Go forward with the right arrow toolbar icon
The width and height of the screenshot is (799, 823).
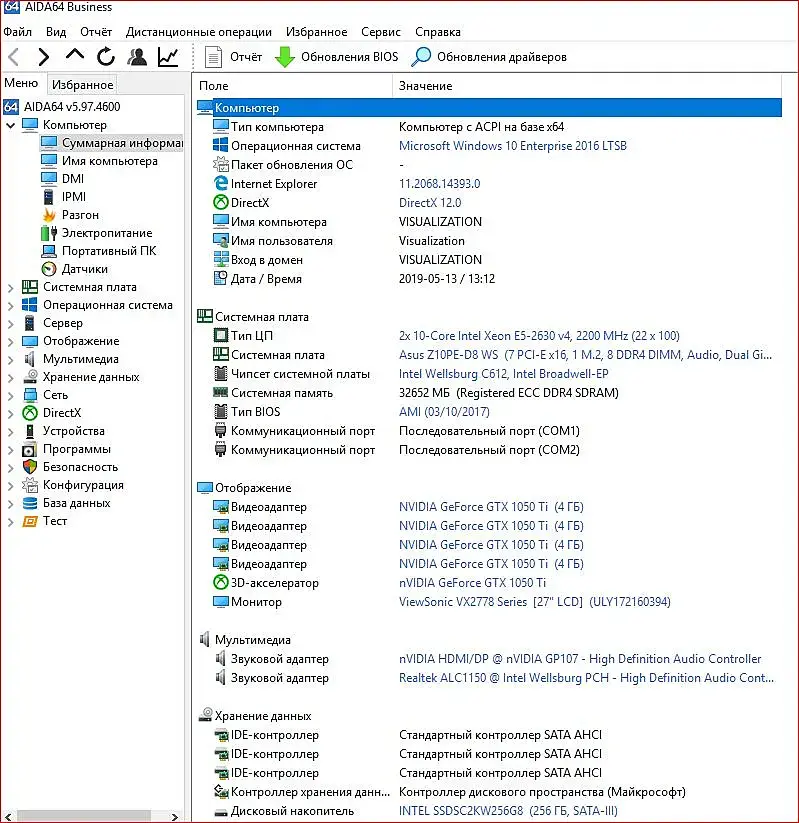pos(44,57)
